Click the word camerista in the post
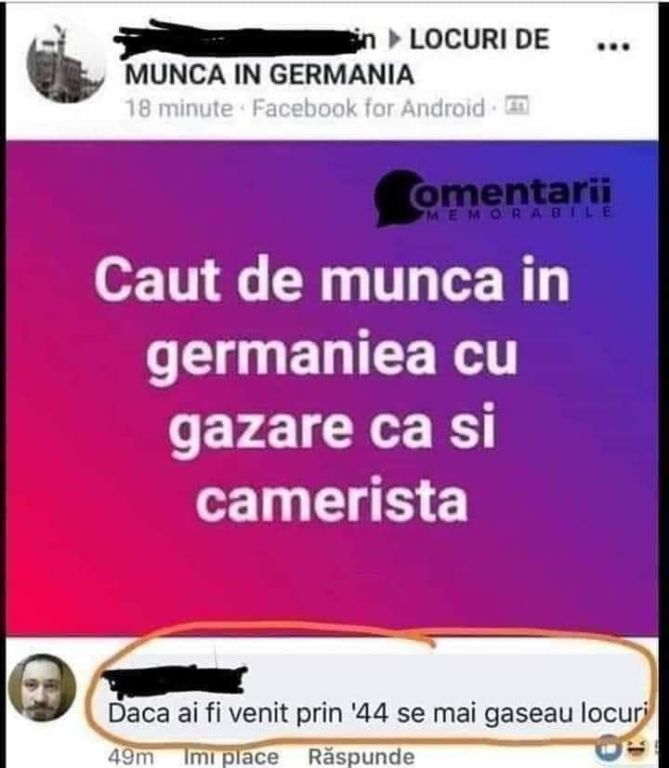The width and height of the screenshot is (669, 768). coord(332,501)
